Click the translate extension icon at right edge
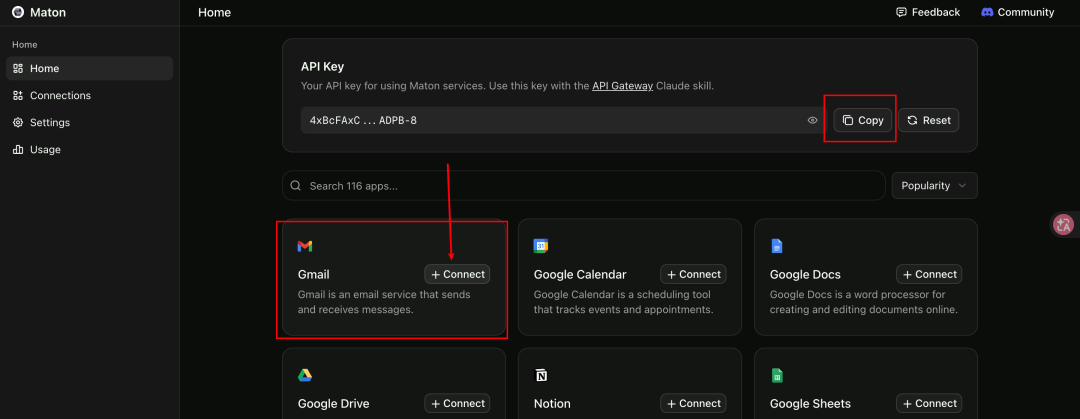This screenshot has height=419, width=1080. pos(1064,225)
